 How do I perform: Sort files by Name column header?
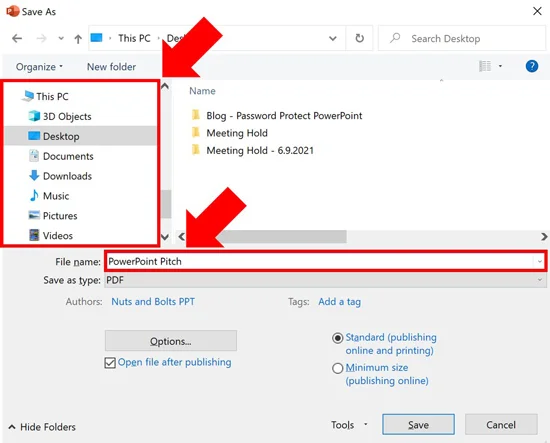pyautogui.click(x=202, y=91)
